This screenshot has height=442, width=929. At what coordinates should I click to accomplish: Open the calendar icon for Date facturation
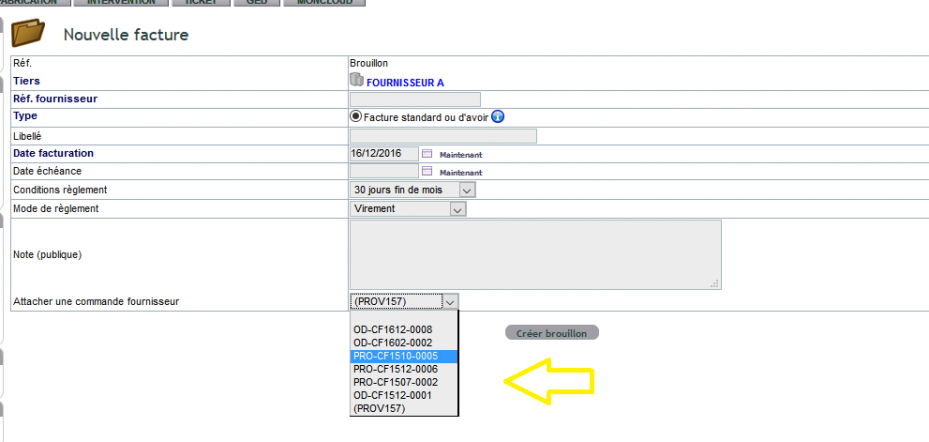coord(427,154)
